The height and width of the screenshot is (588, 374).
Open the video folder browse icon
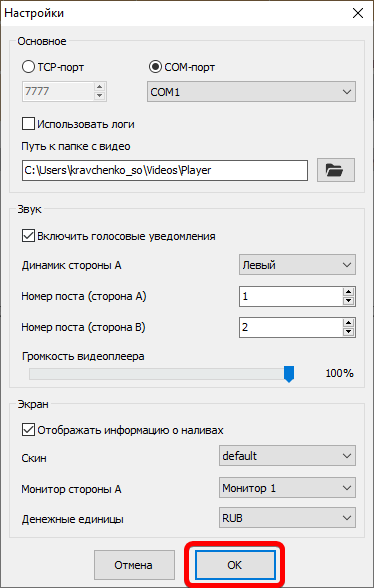coord(336,170)
